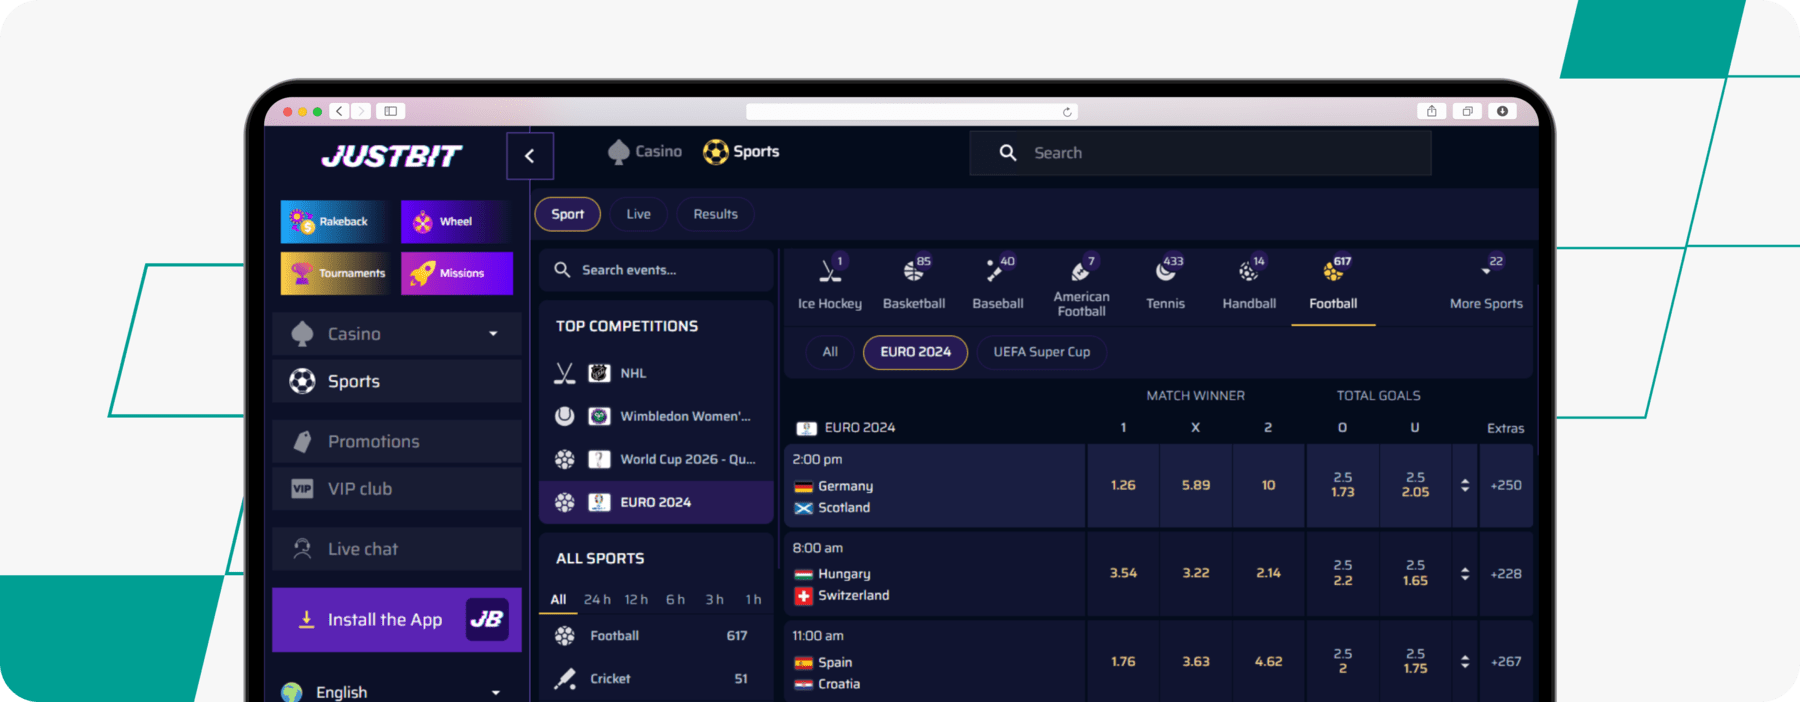Bet Croatia win at 4.62
This screenshot has width=1800, height=702.
pos(1268,662)
